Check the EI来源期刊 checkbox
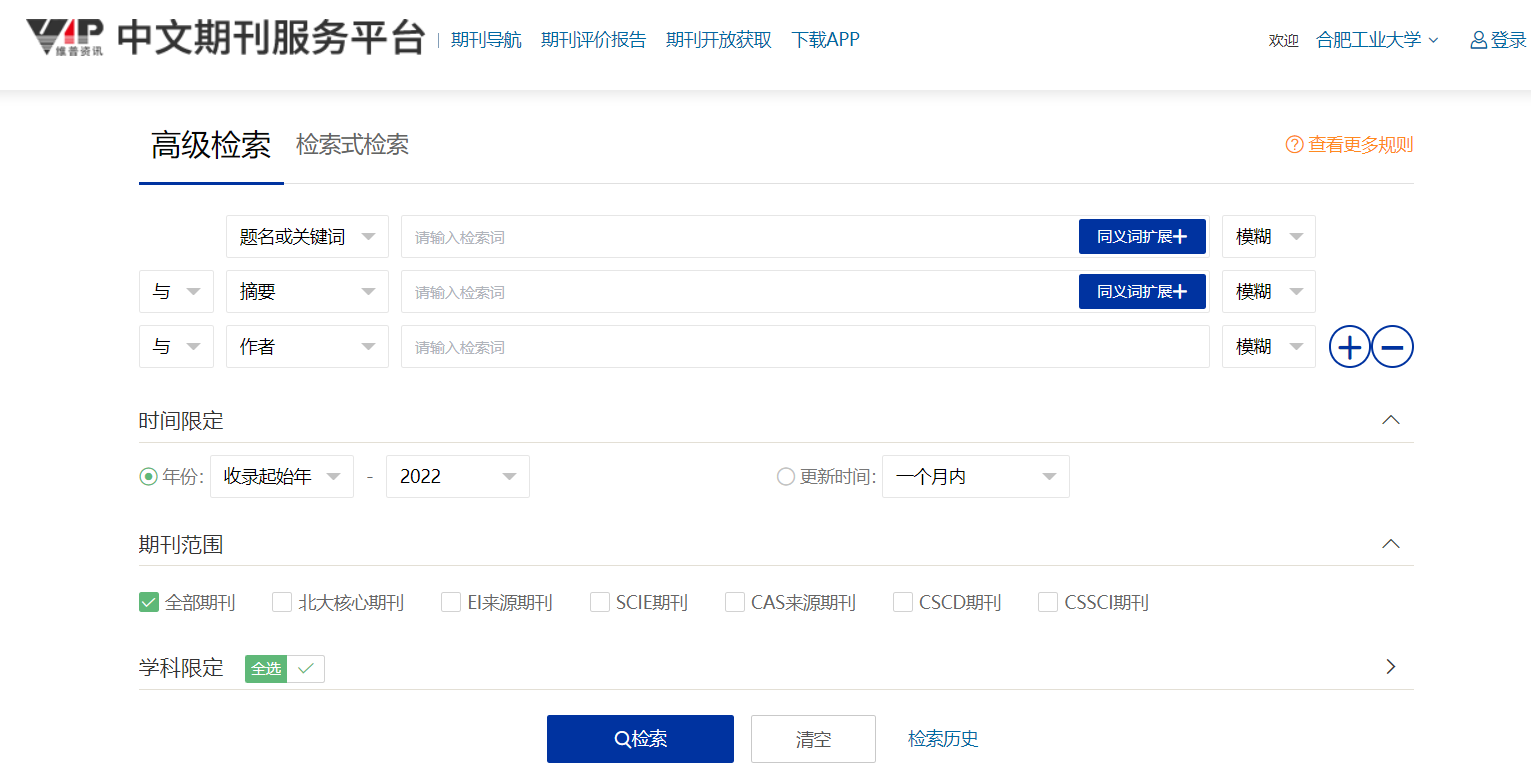The image size is (1531, 776). tap(451, 602)
